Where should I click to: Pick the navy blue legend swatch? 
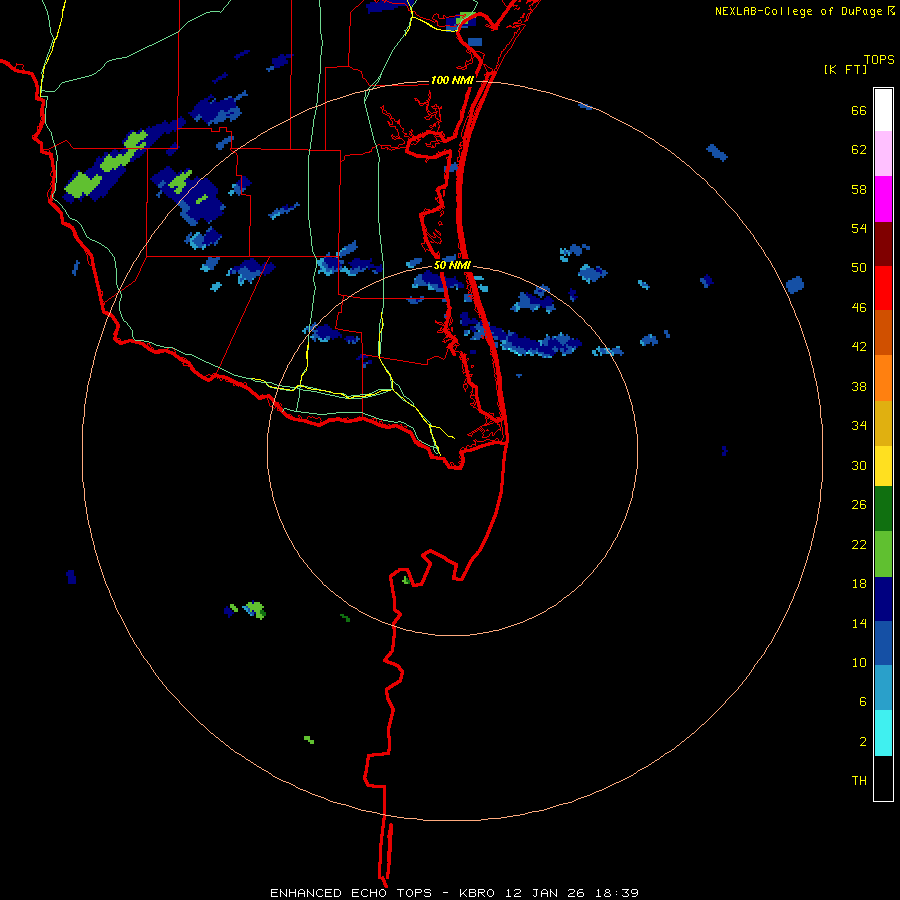coord(883,599)
